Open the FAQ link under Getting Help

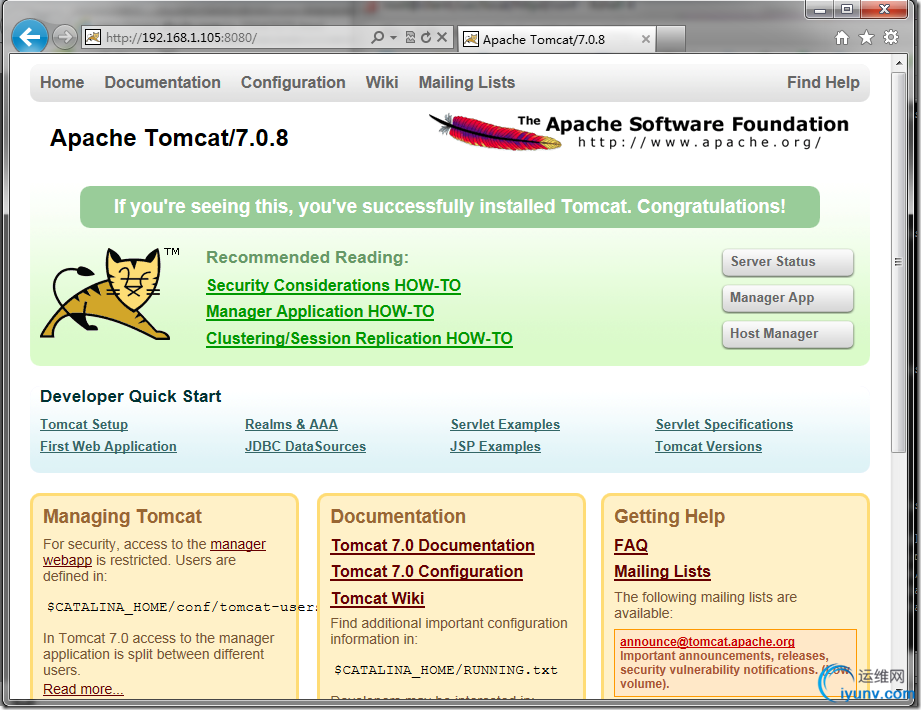[631, 546]
